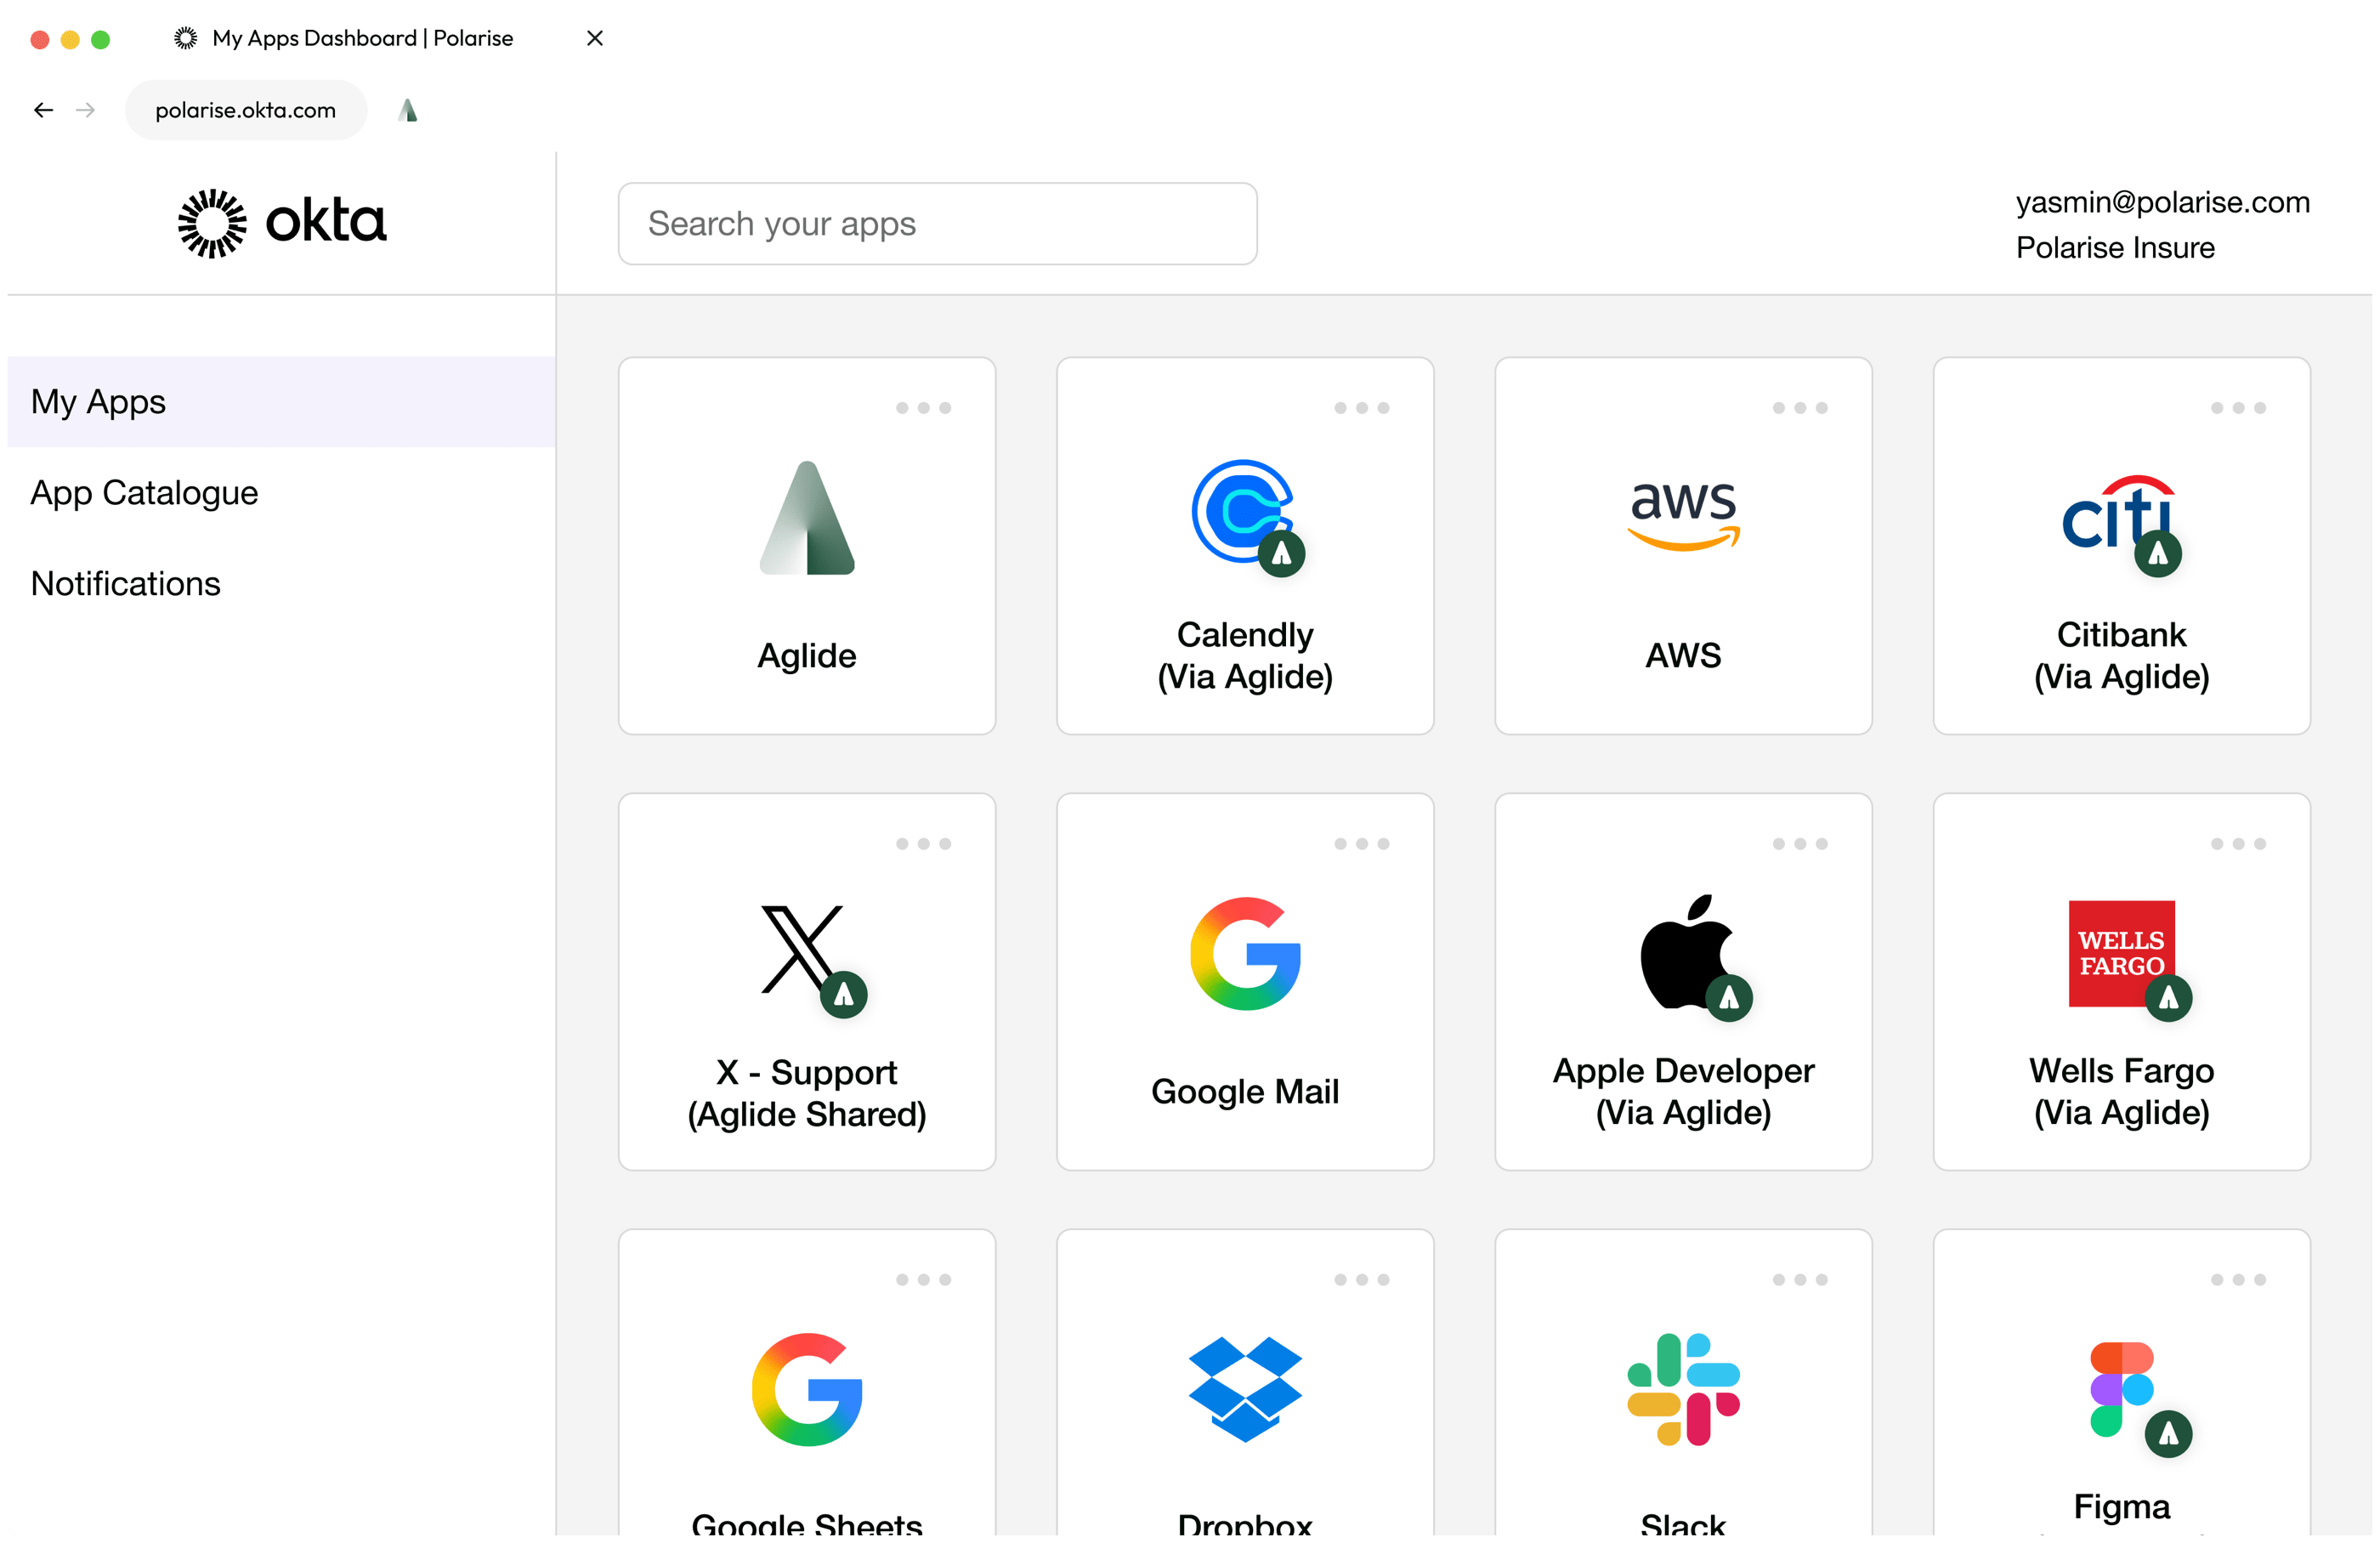Open the three-dot menu on the Google Sheets card
The image size is (2380, 1543).
coord(923,1280)
